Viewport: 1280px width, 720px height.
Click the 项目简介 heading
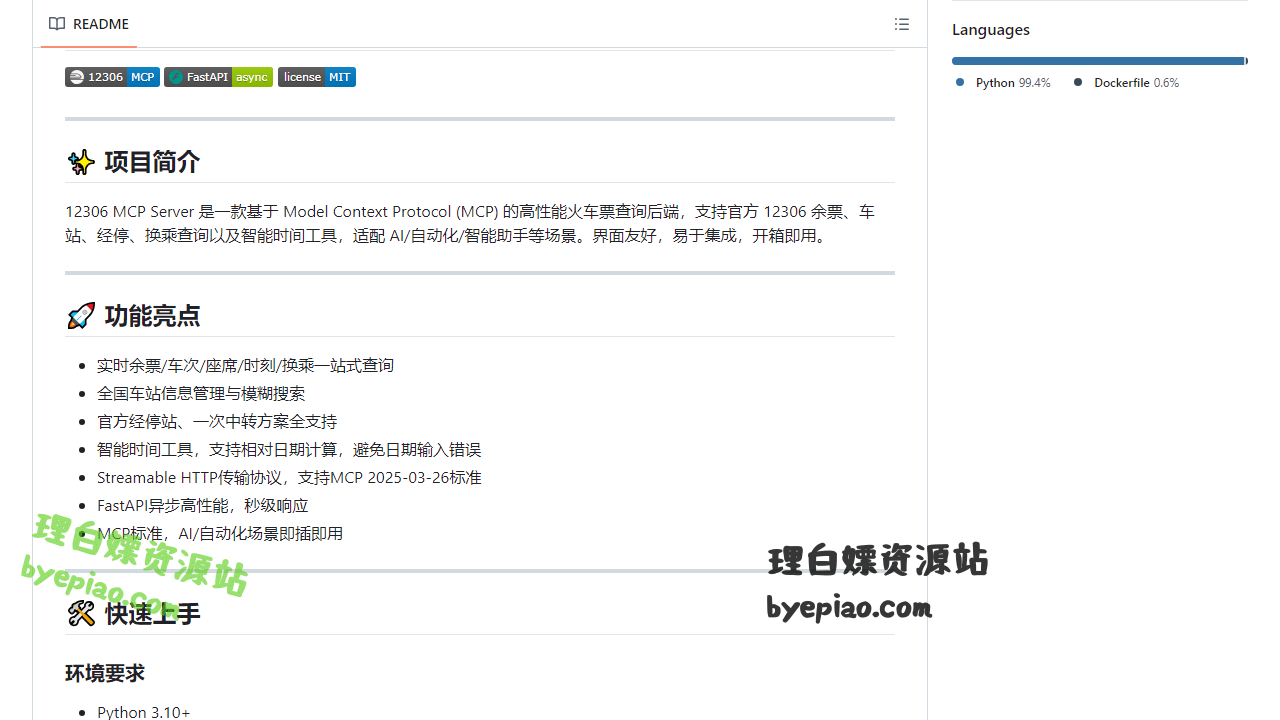point(152,162)
